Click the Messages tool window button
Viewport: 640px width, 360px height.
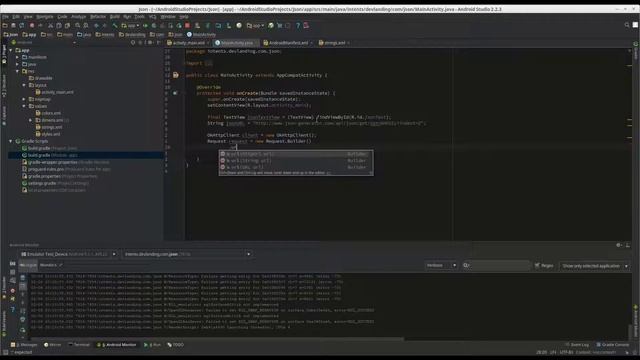point(24,344)
